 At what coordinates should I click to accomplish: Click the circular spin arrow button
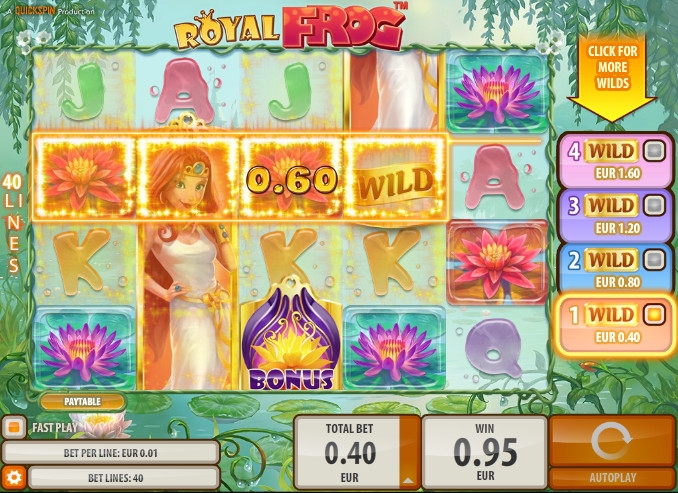(612, 441)
